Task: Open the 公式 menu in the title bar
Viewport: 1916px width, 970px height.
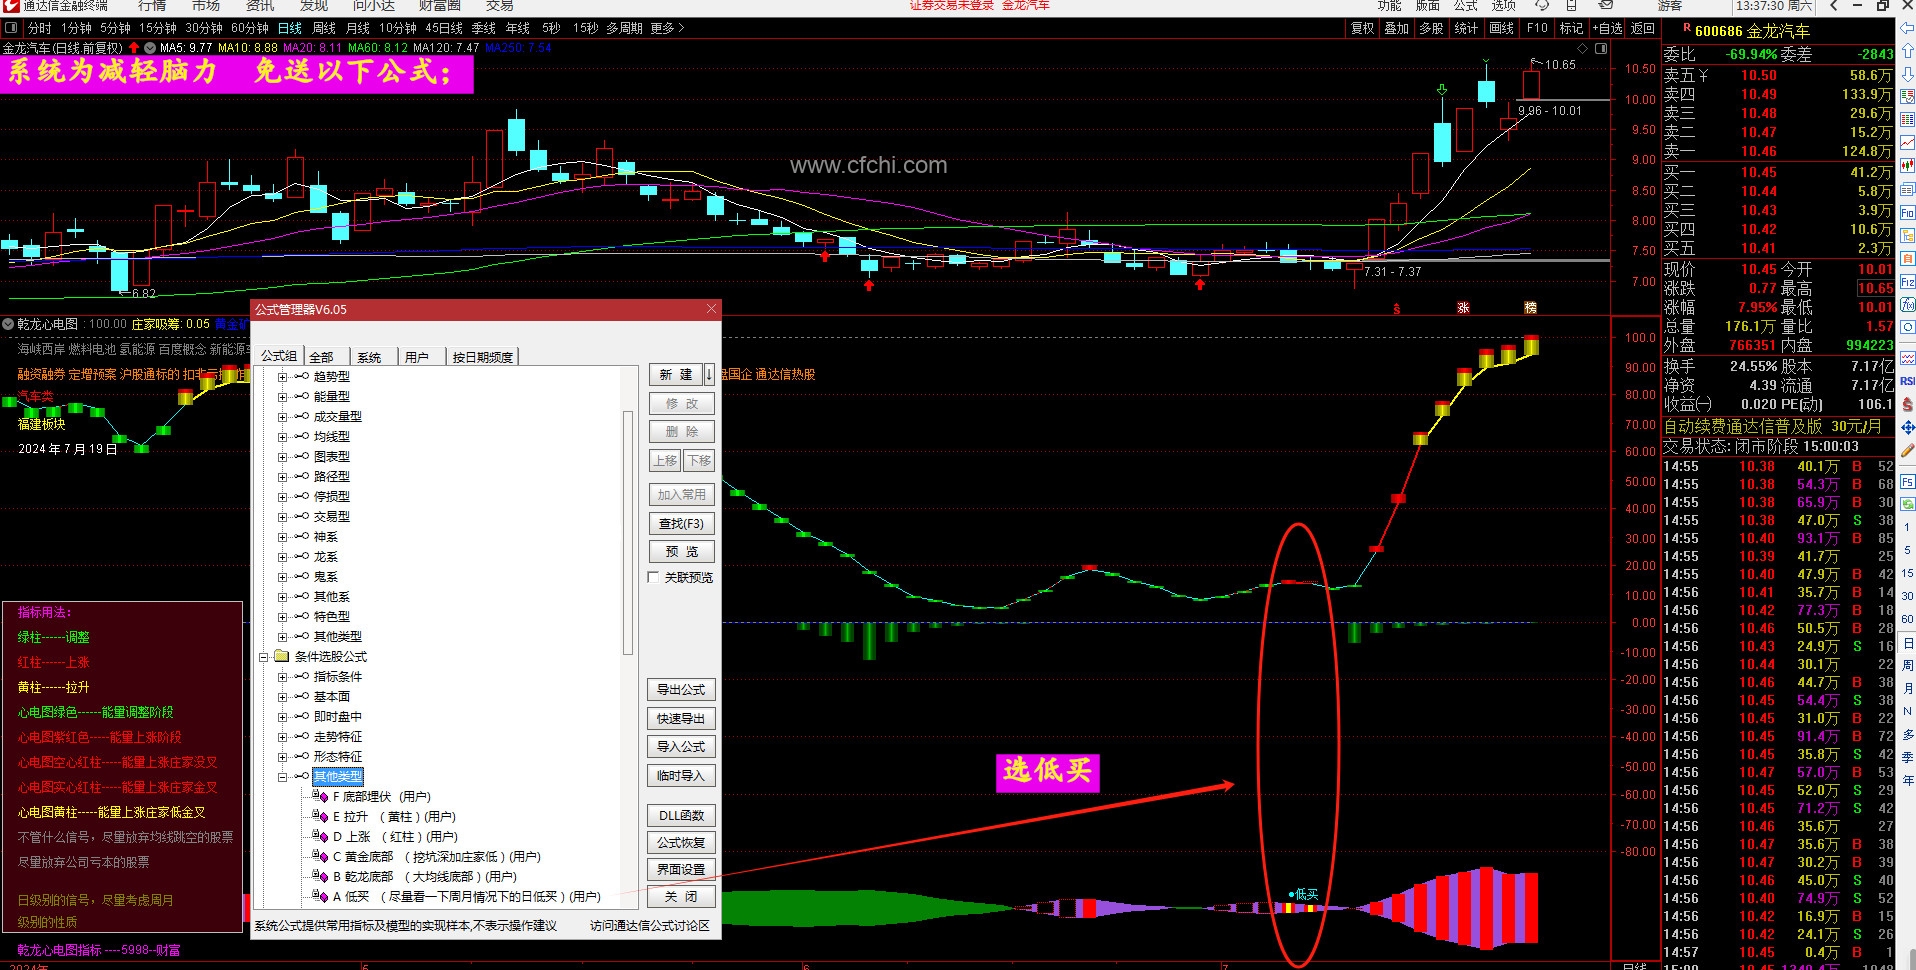Action: tap(1465, 5)
